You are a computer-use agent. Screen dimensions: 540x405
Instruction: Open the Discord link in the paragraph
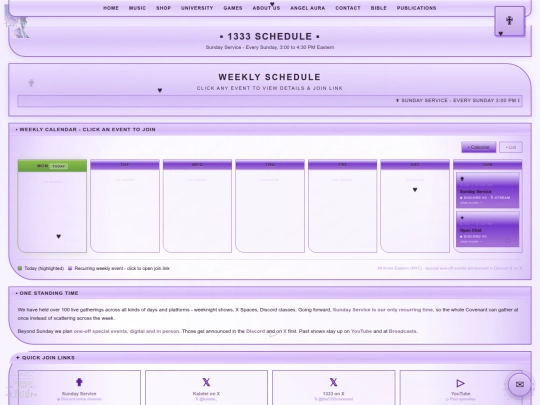(x=255, y=331)
